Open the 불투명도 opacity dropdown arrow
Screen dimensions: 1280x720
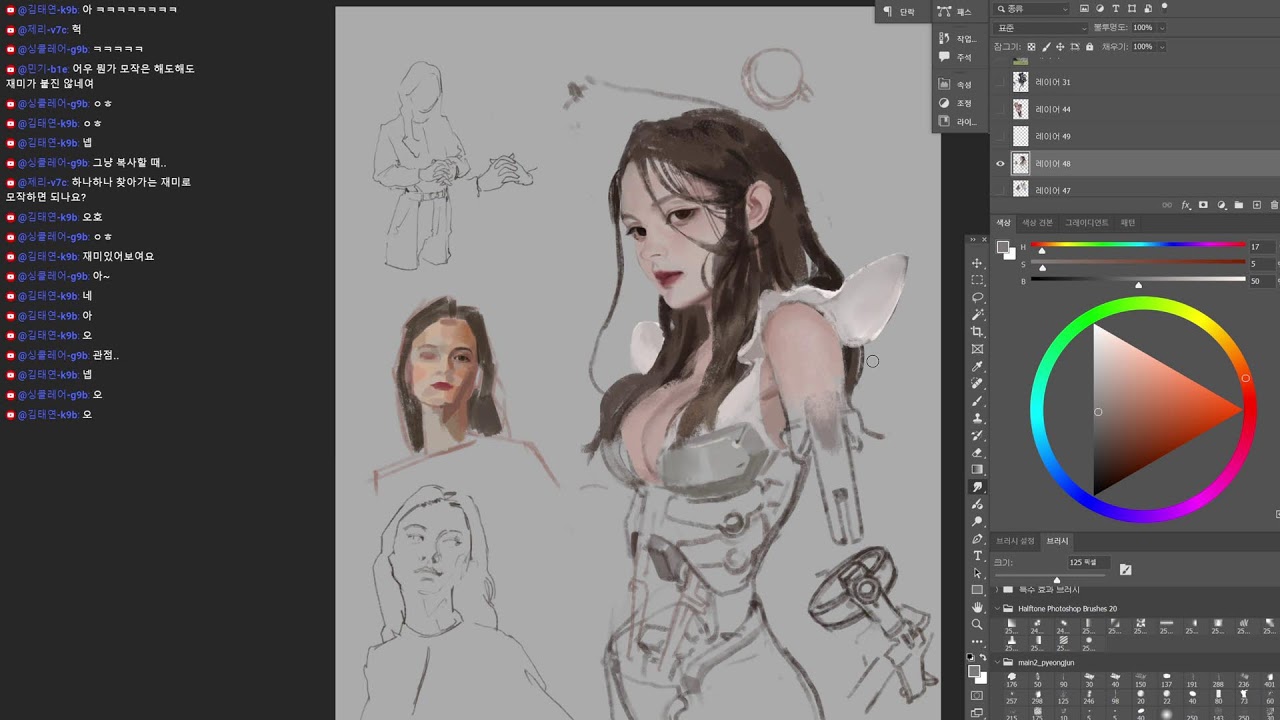(x=1162, y=28)
